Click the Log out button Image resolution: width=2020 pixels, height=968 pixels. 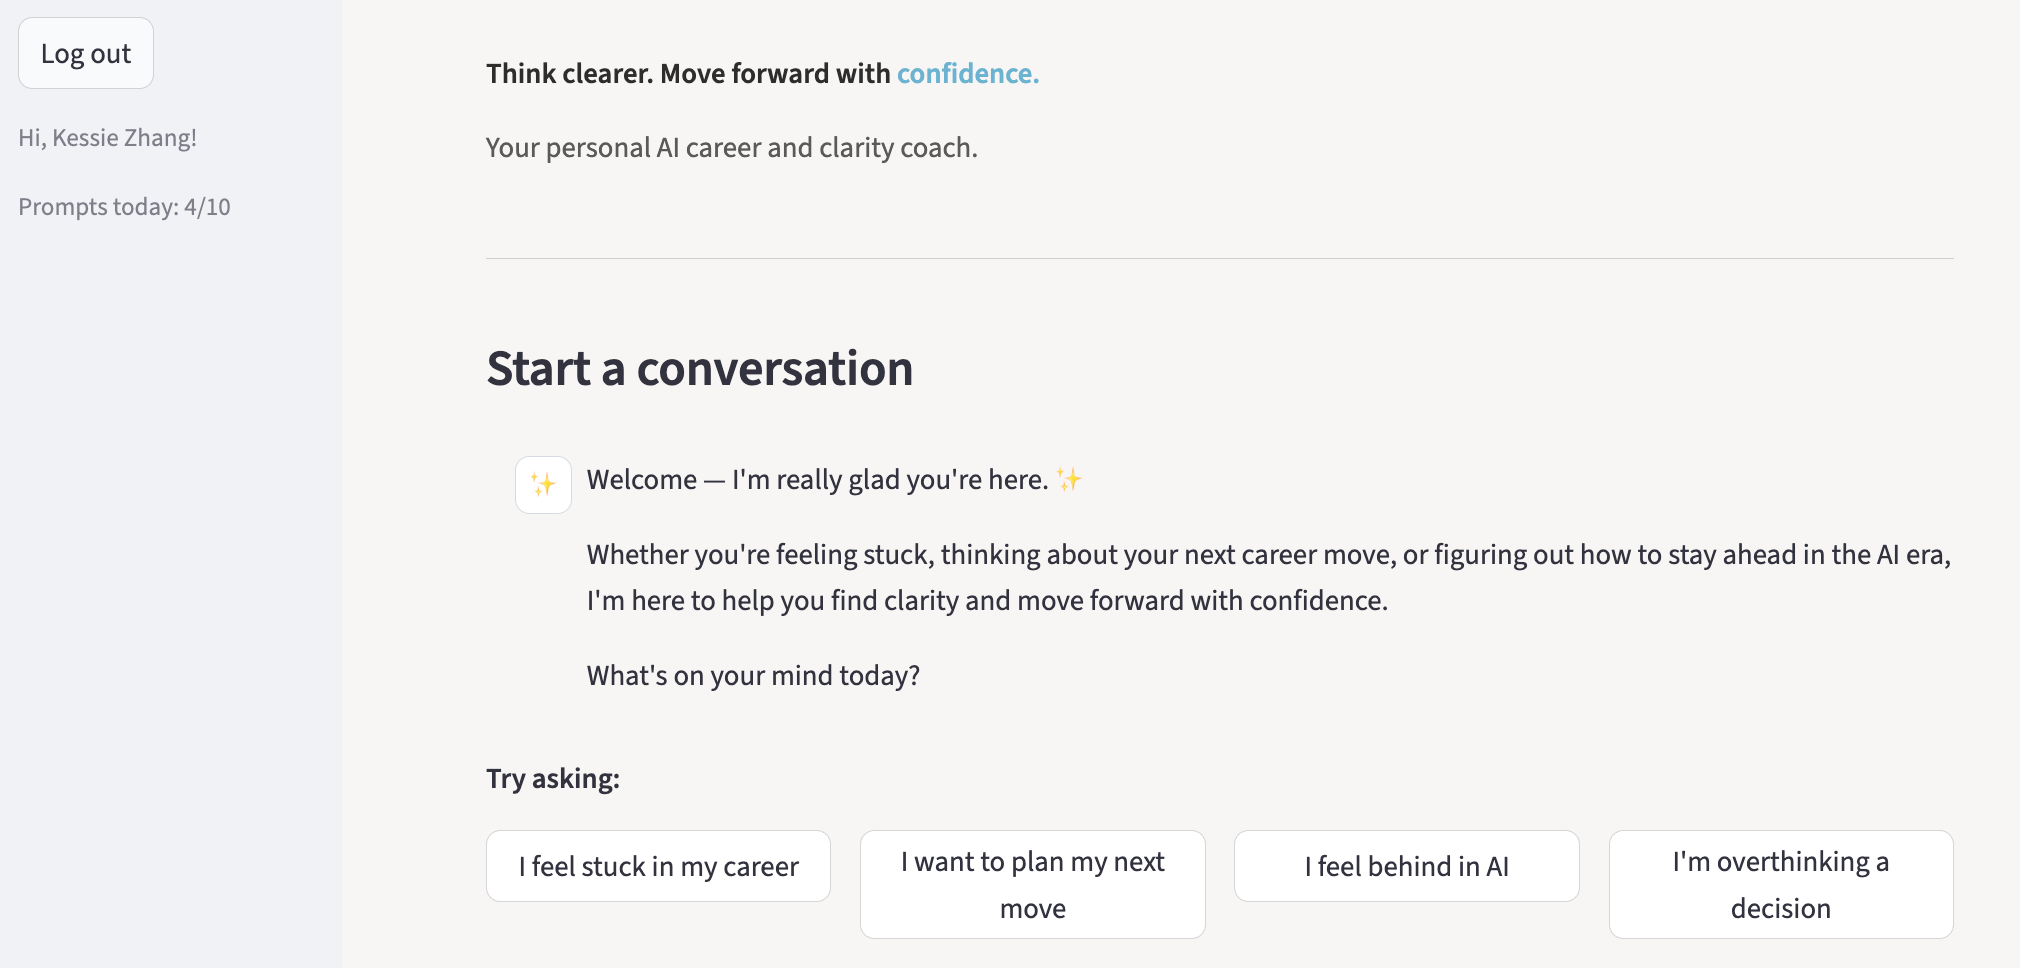tap(86, 54)
